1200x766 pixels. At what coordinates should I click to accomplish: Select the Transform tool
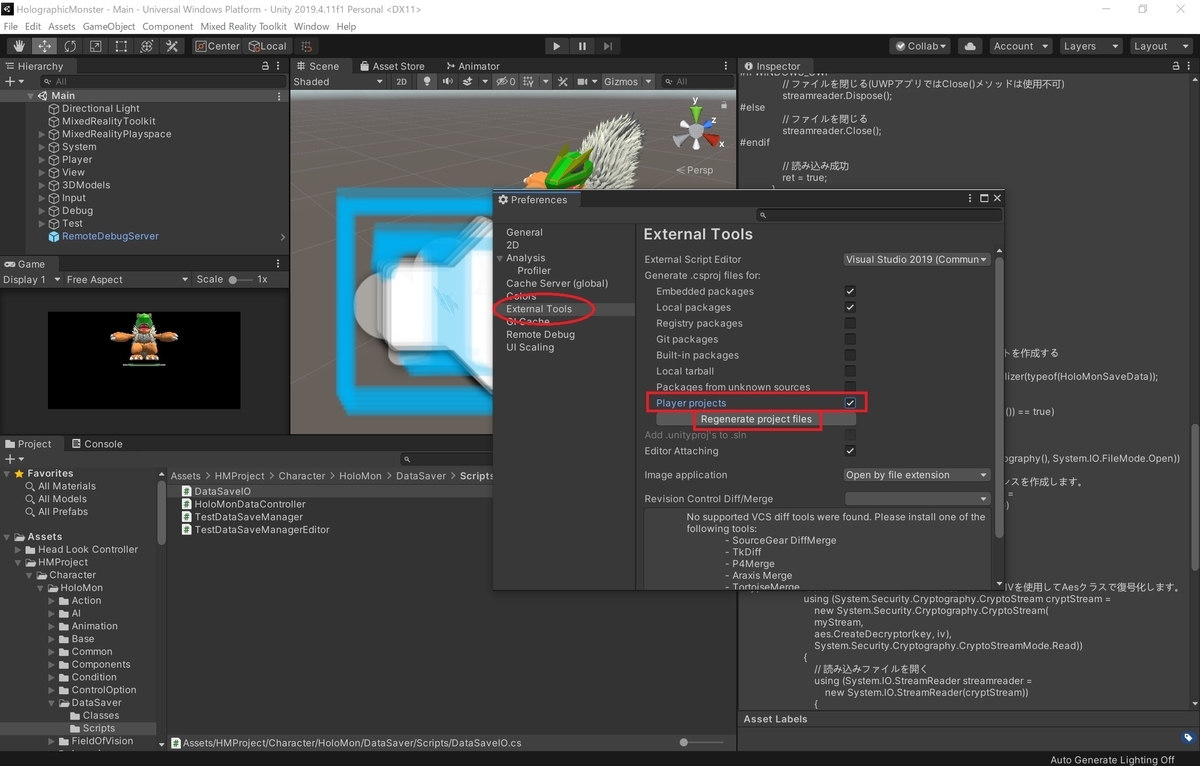click(146, 46)
